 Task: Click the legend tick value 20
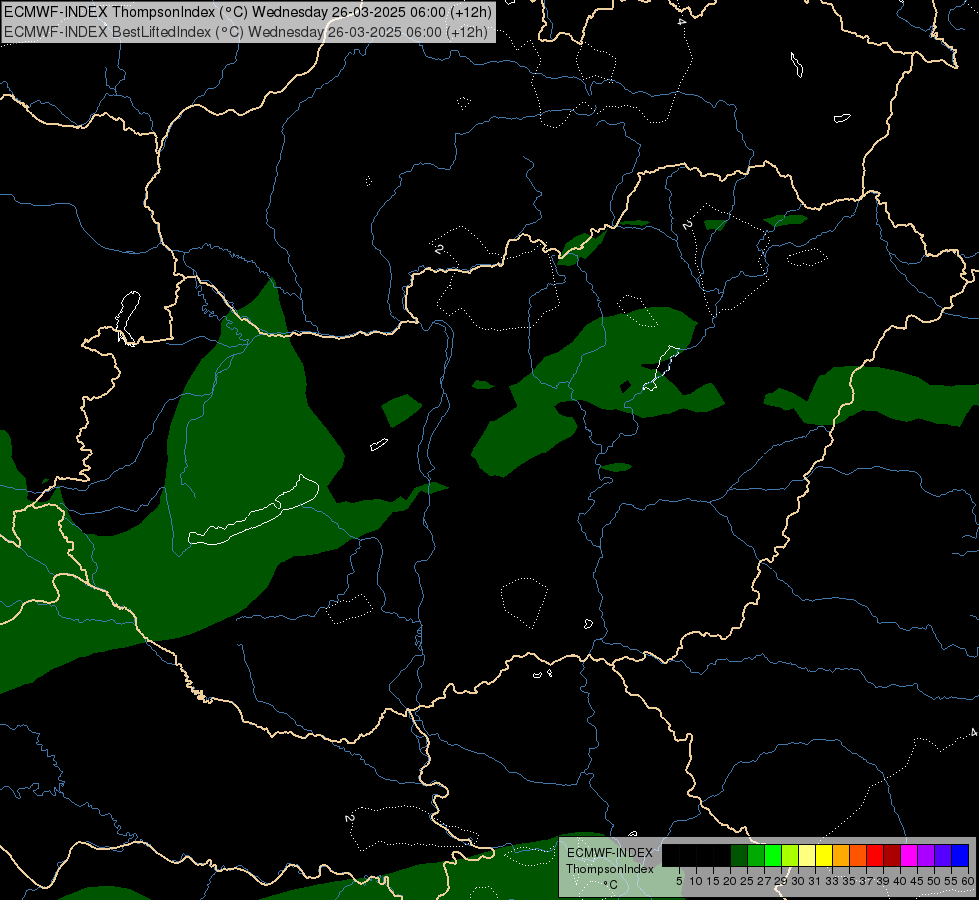pos(730,881)
